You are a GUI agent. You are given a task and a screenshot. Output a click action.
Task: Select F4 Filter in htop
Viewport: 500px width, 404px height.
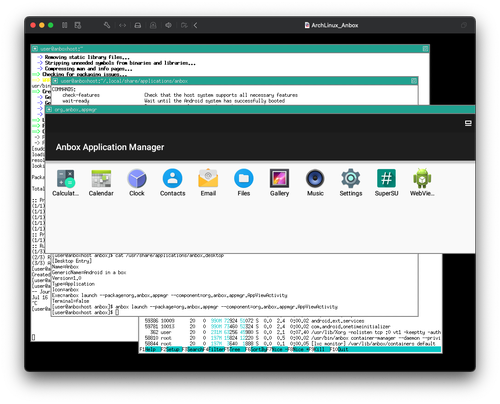tap(215, 349)
